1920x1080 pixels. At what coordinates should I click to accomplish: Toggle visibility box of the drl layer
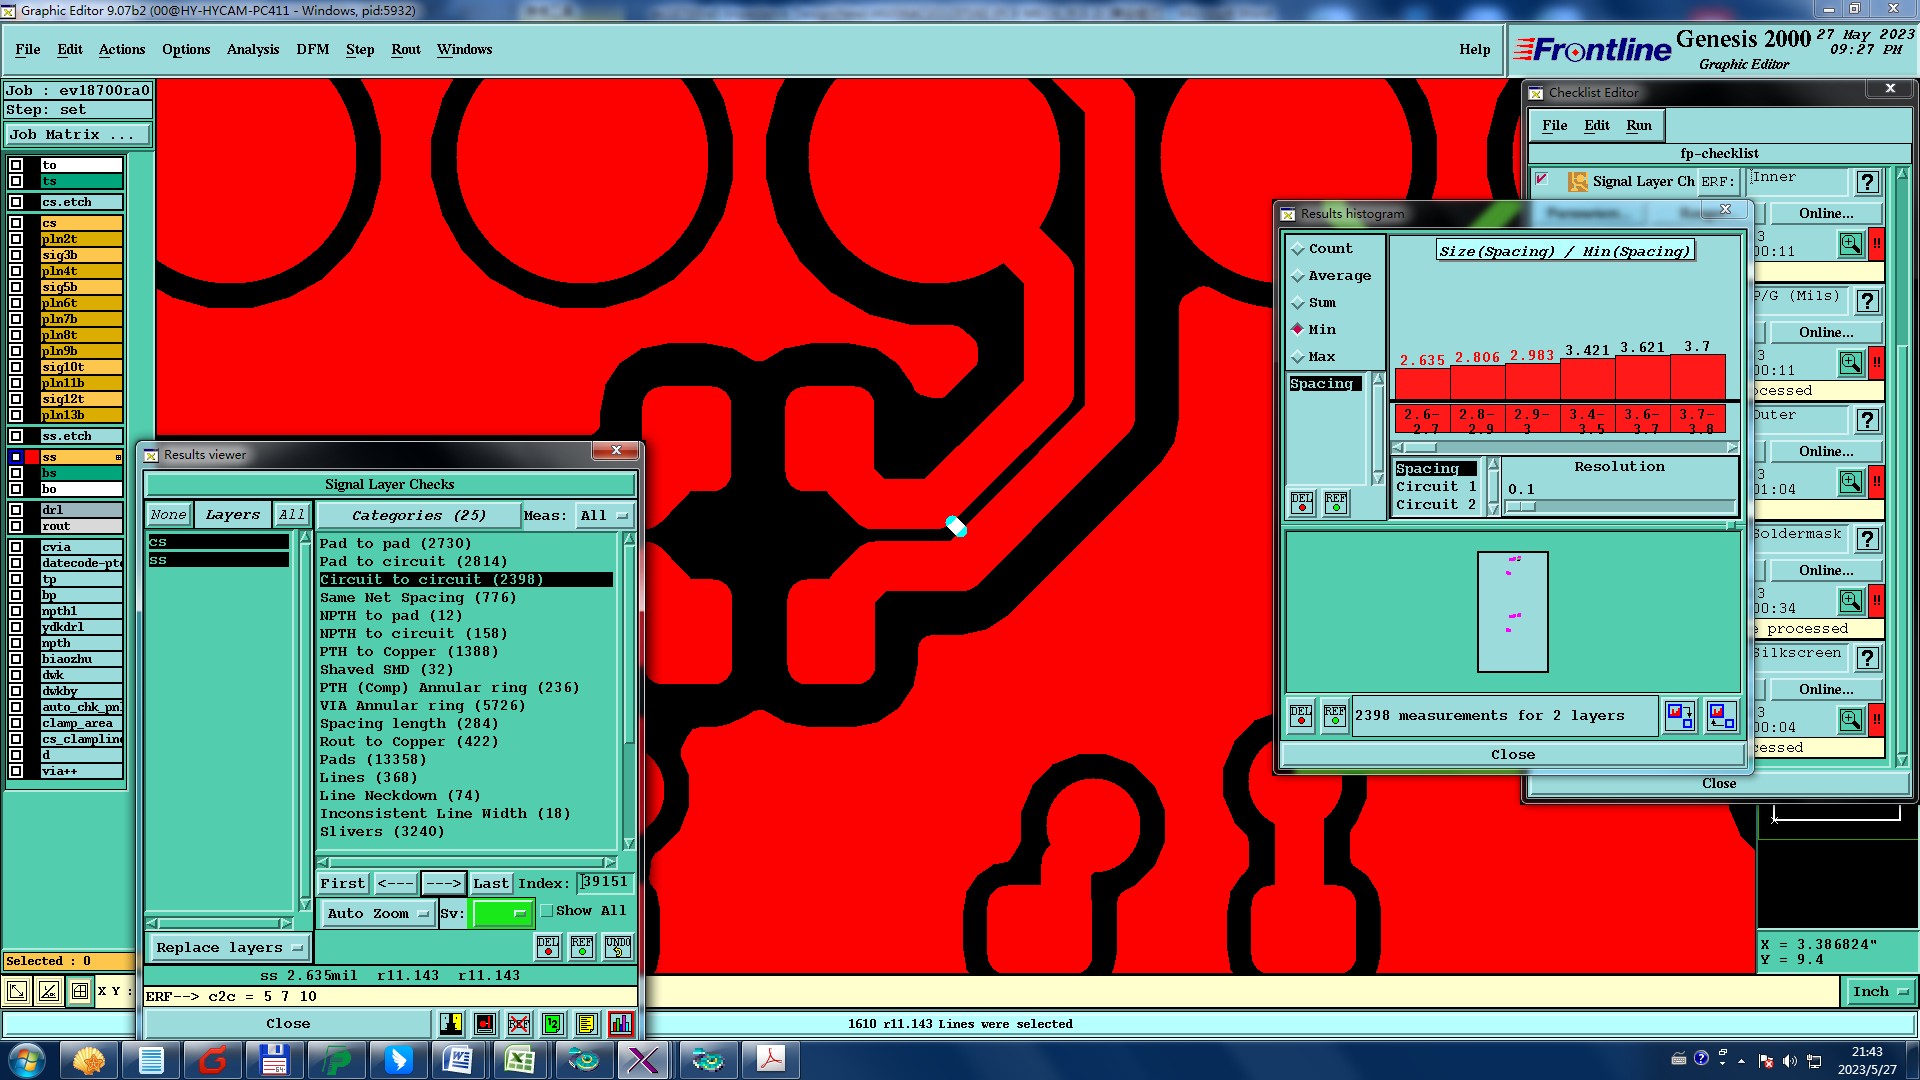point(16,510)
